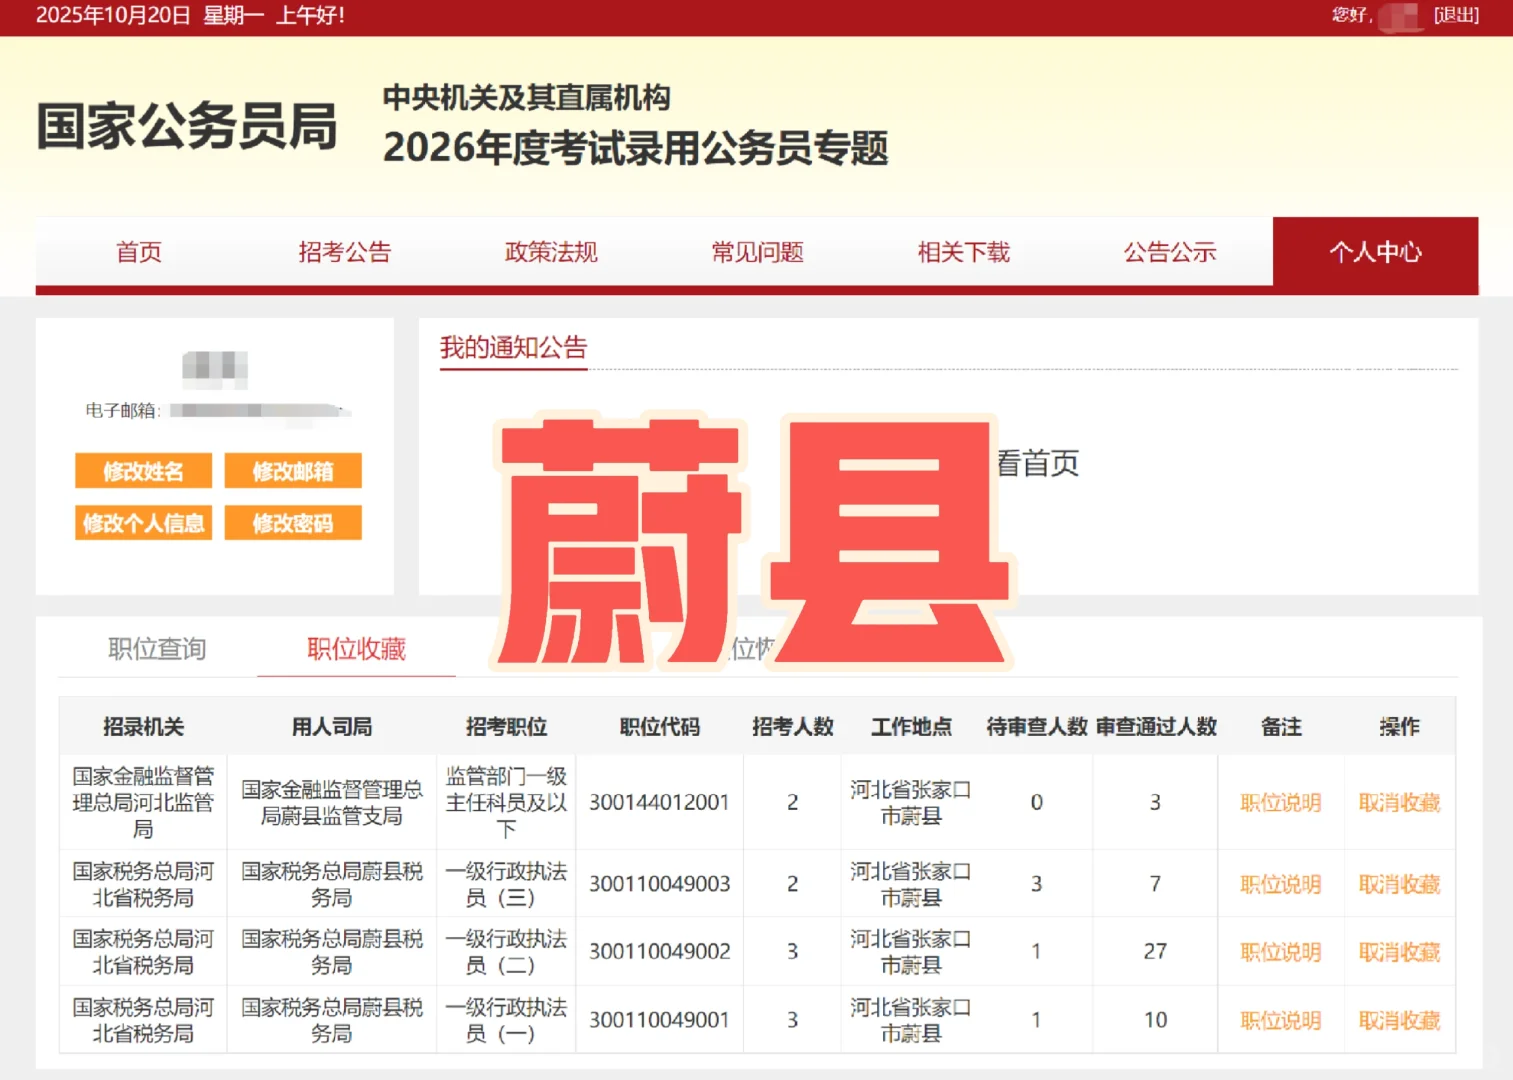
Task: Open the 政策法规 navigation item
Action: [x=551, y=252]
